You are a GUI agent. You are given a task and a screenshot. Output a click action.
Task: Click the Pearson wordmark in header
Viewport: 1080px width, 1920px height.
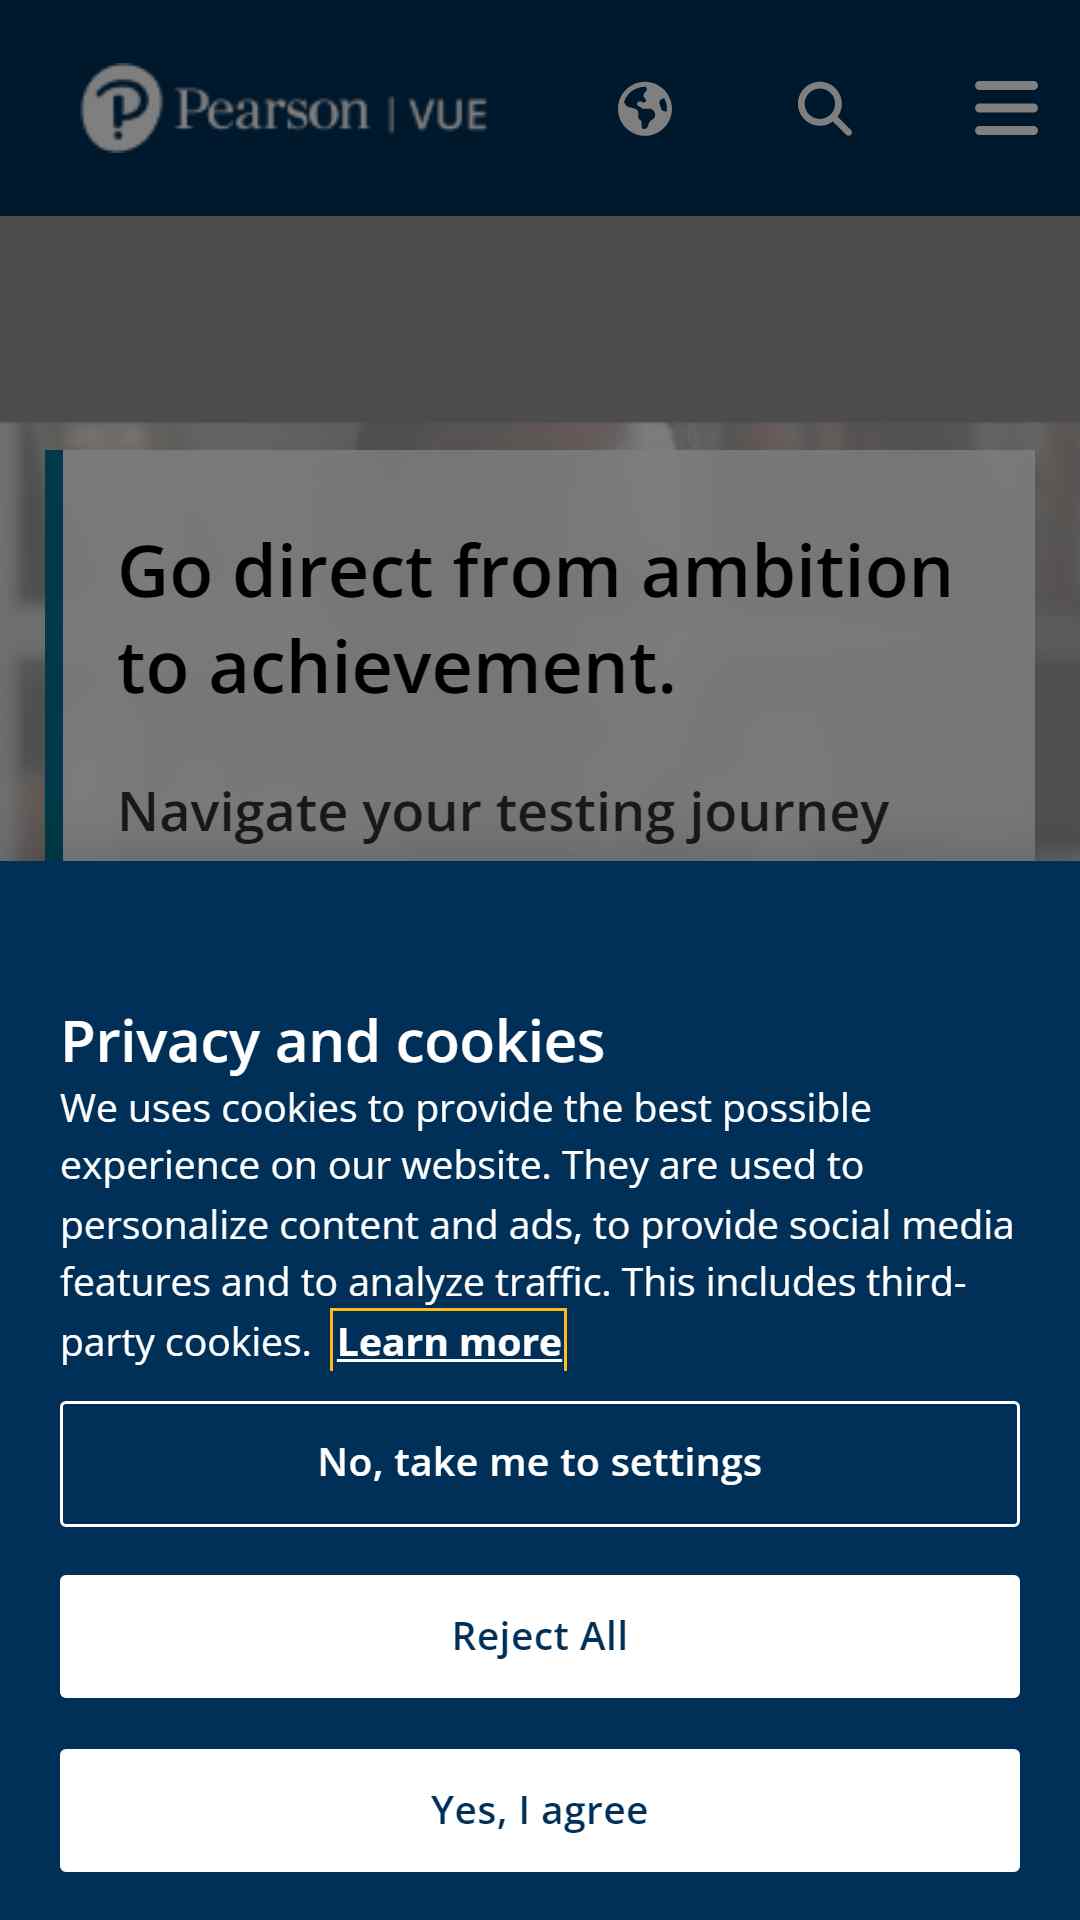tap(272, 109)
